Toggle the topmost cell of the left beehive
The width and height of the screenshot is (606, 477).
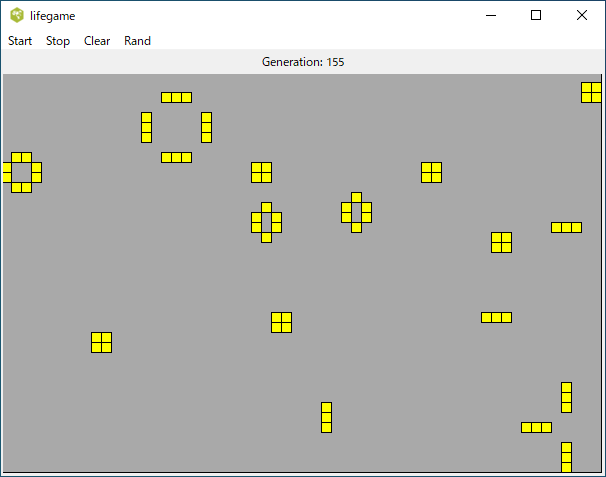click(266, 208)
